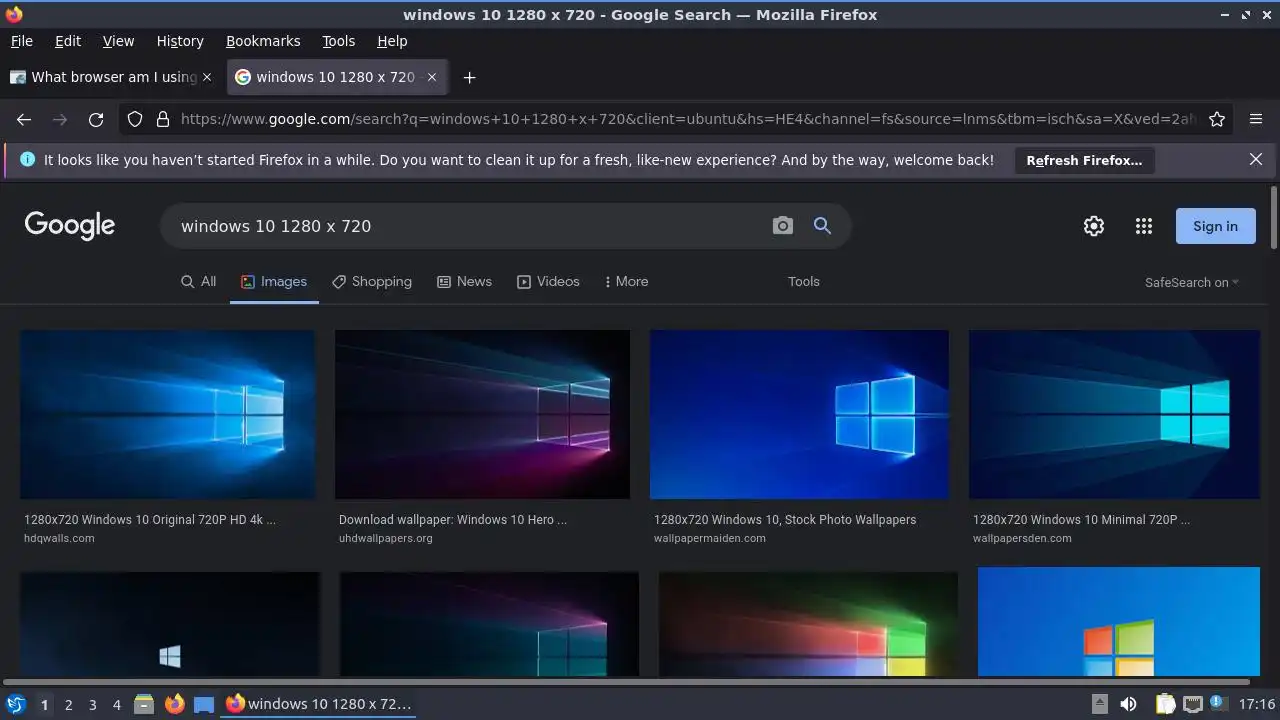Click the uhdwallpapers.org source text
Image resolution: width=1280 pixels, height=720 pixels.
[x=386, y=538]
